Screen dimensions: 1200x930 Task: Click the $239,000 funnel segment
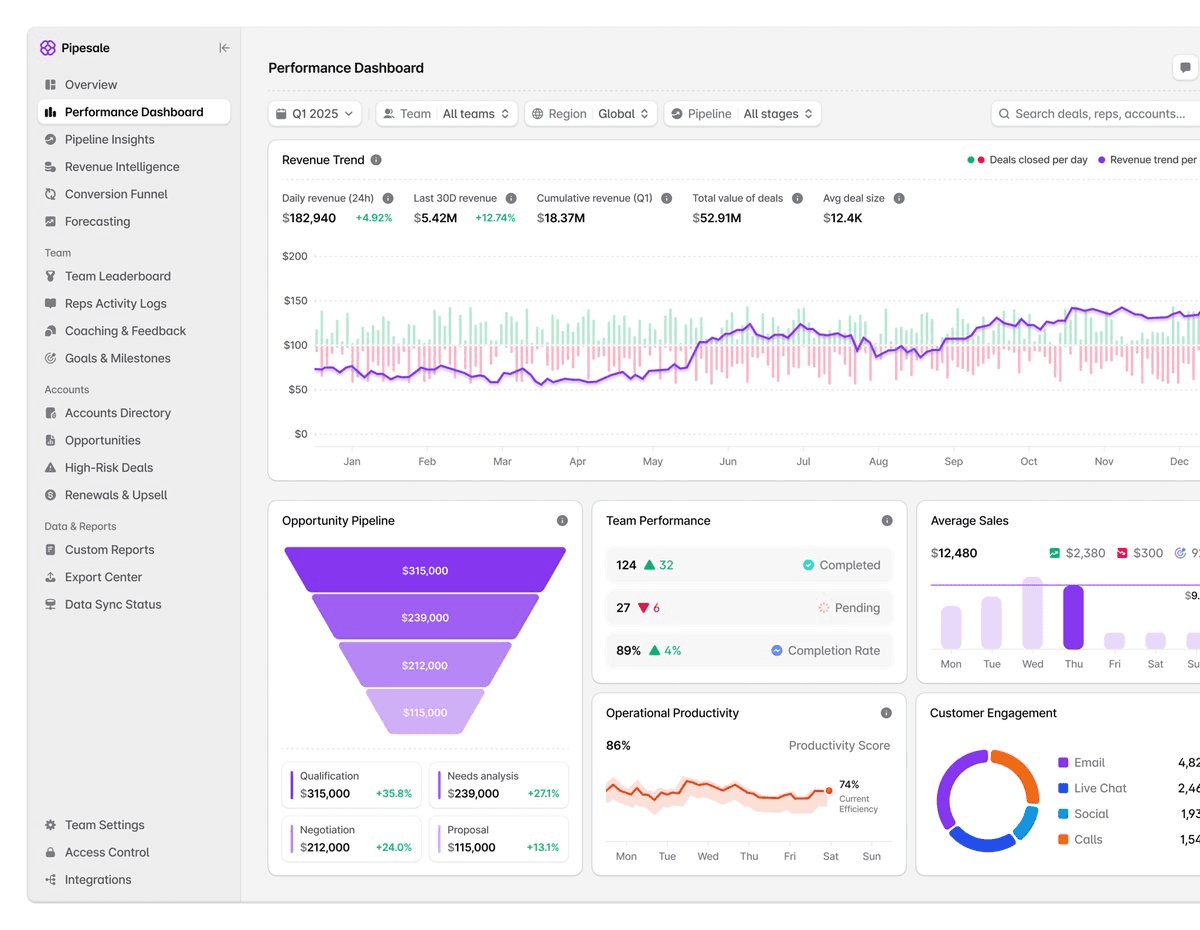tap(425, 617)
